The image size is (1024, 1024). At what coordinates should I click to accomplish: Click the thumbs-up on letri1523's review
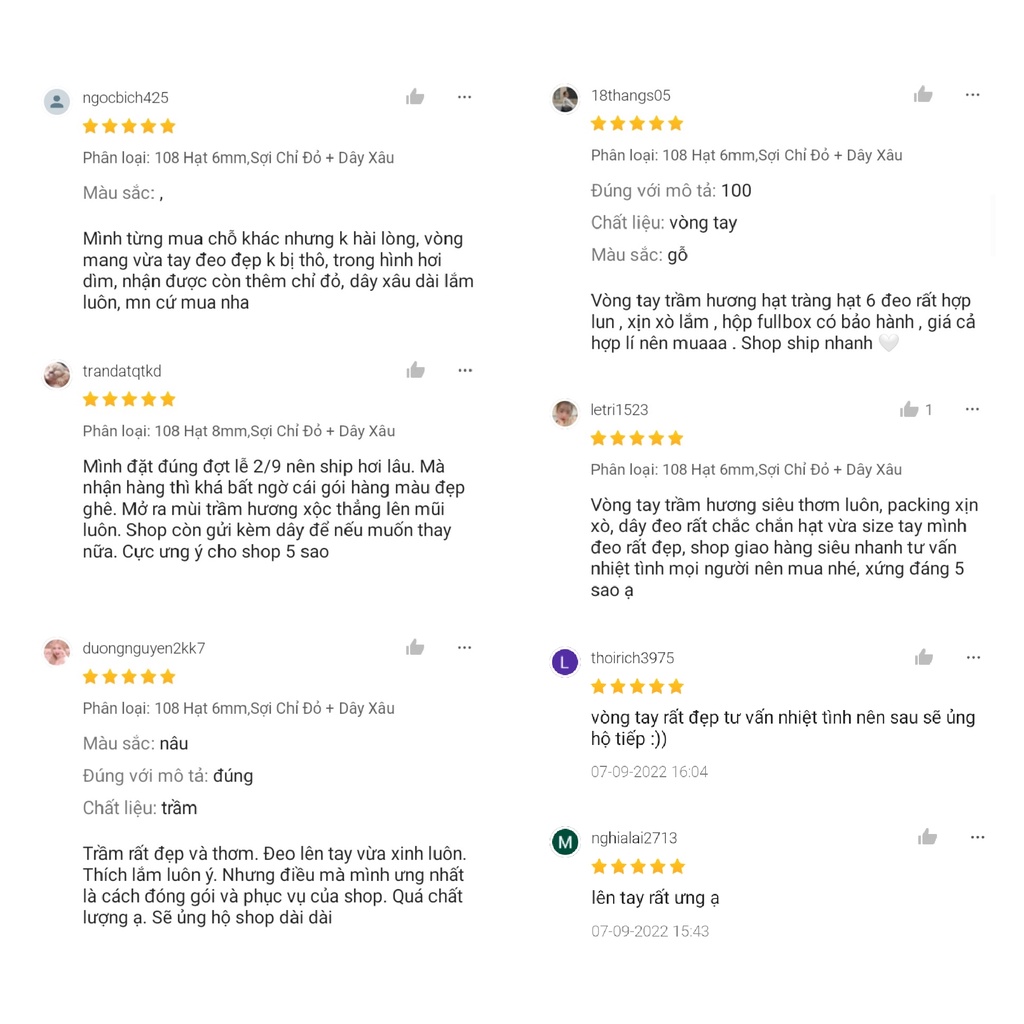(x=909, y=409)
